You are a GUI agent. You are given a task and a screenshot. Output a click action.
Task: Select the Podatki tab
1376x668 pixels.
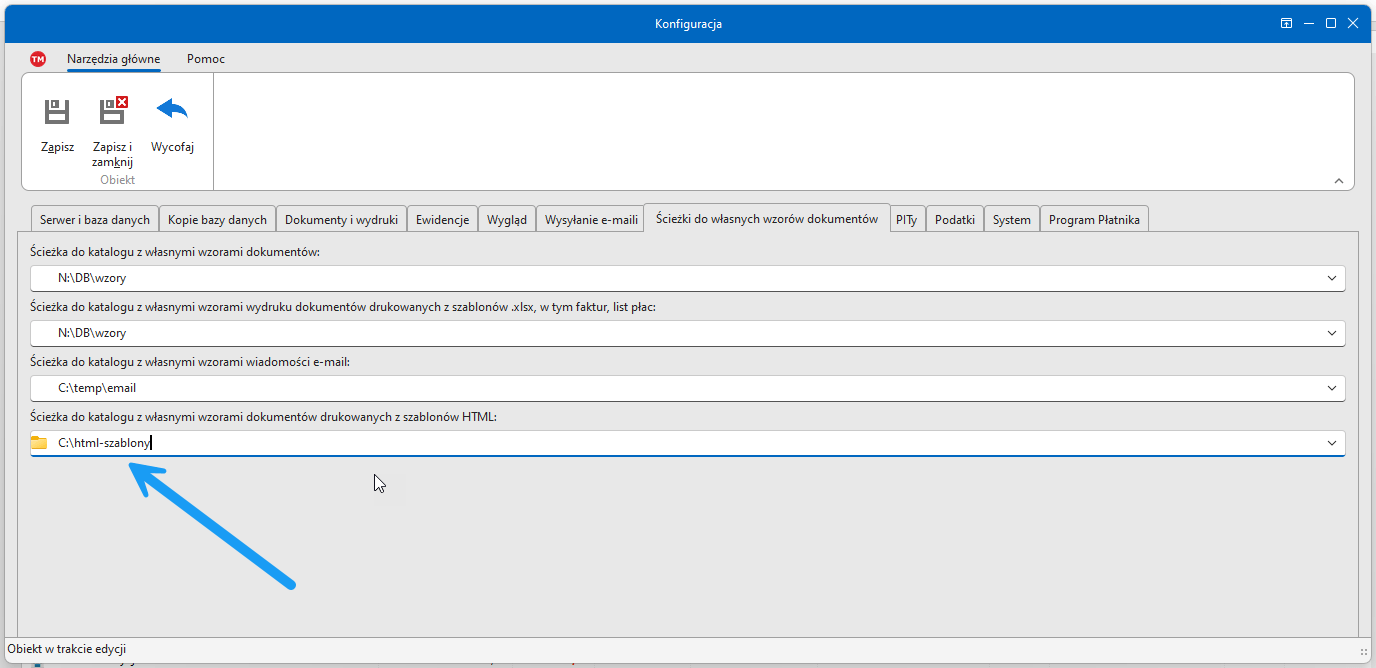pos(955,220)
